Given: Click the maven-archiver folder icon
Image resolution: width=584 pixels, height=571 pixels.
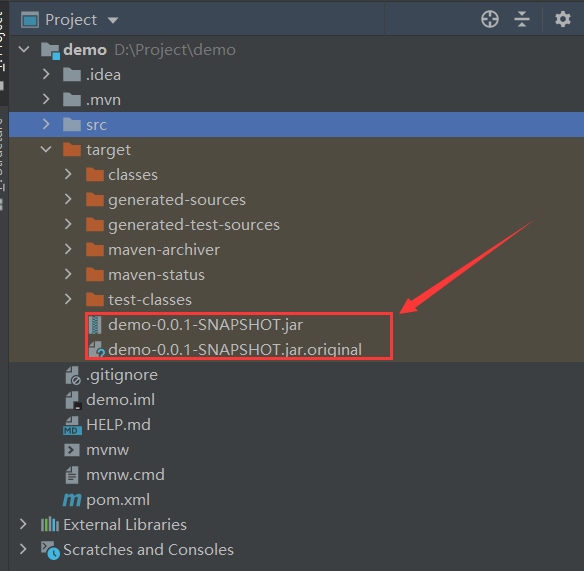Looking at the screenshot, I should (x=95, y=249).
